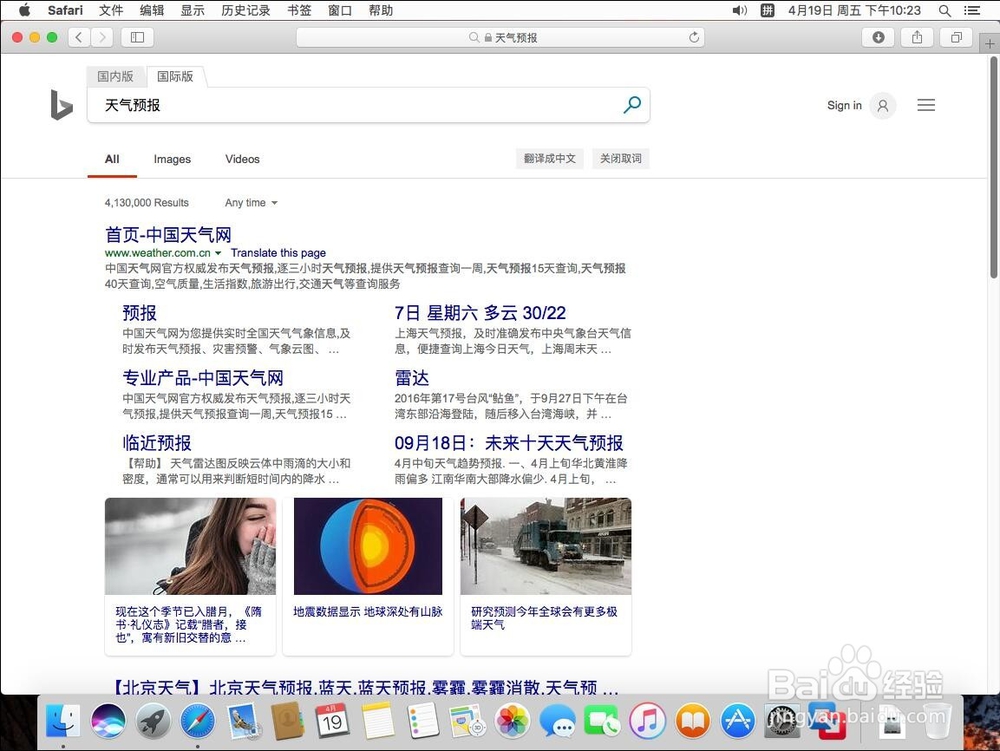Viewport: 1000px width, 751px height.
Task: Open Calendar from the Dock
Action: [x=332, y=721]
